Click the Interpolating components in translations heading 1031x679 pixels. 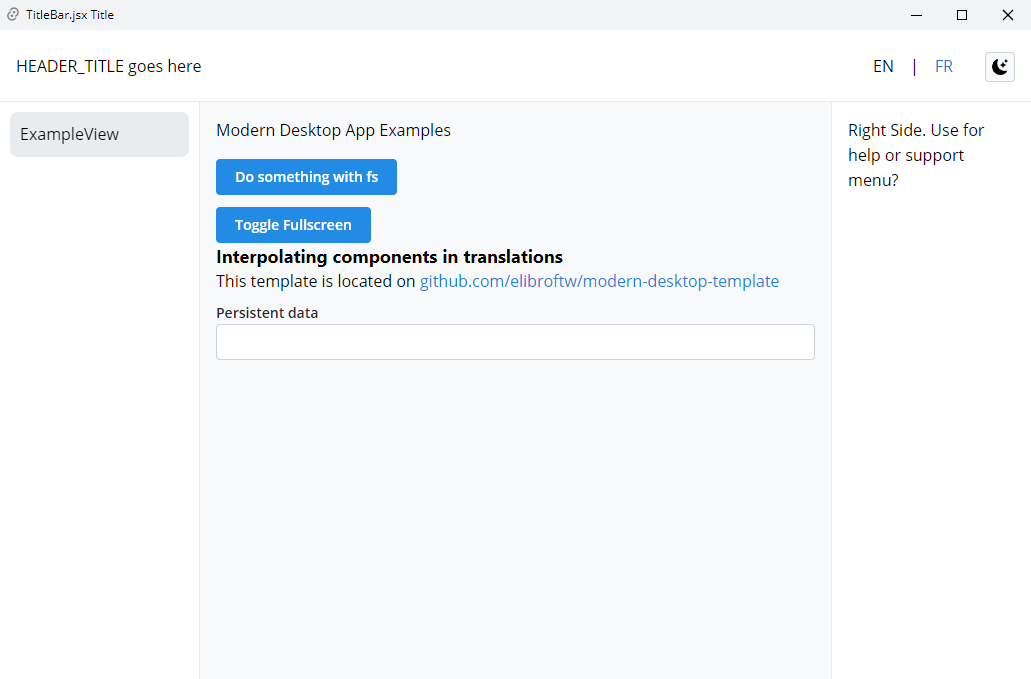click(389, 257)
